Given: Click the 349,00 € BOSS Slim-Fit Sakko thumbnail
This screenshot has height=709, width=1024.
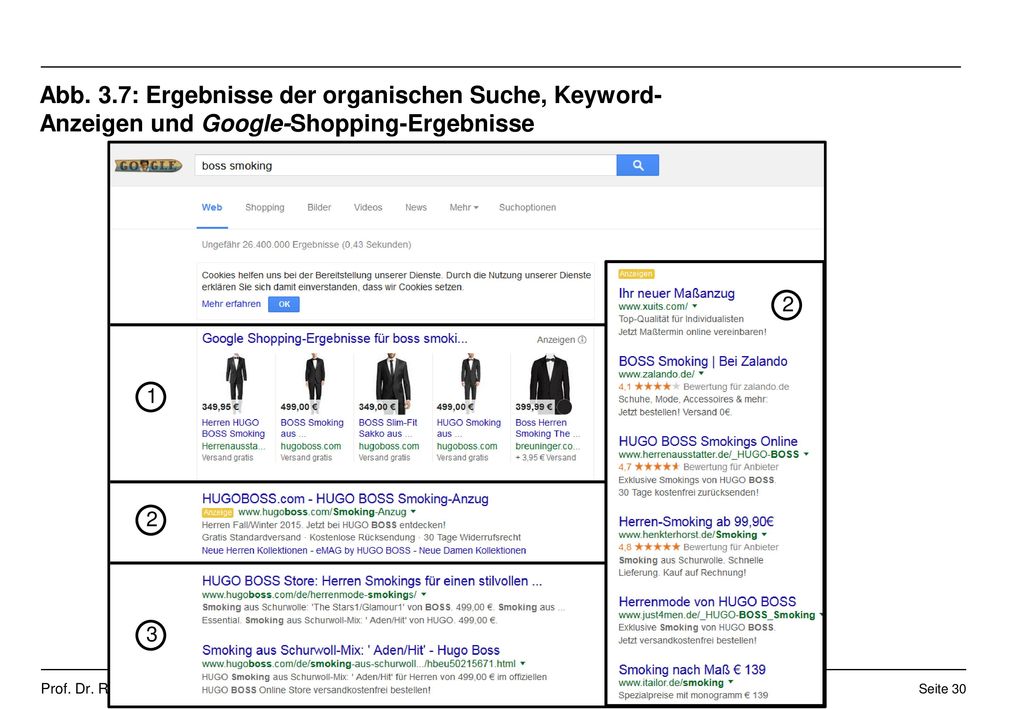Looking at the screenshot, I should click(x=392, y=383).
